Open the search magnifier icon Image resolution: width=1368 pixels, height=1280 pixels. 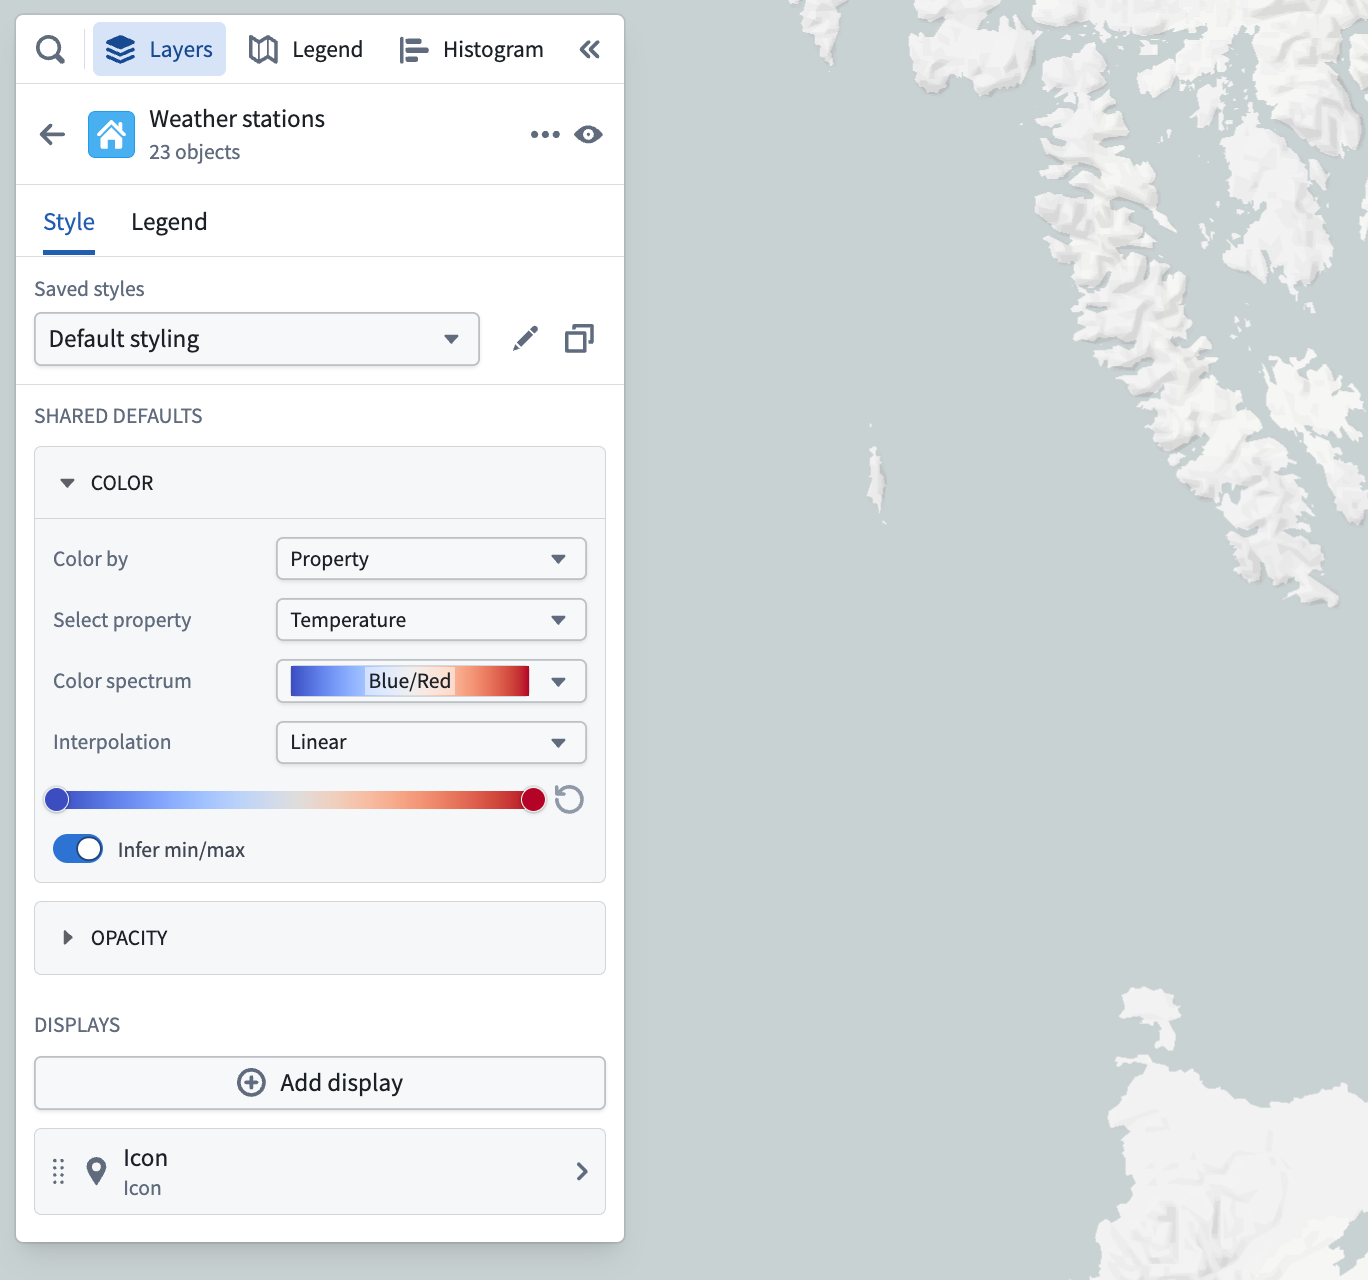tap(50, 49)
